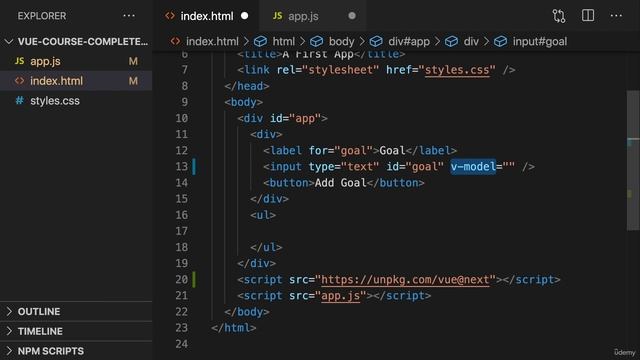640x360 pixels.
Task: Click cube icon before html breadcrumb
Action: click(260, 42)
